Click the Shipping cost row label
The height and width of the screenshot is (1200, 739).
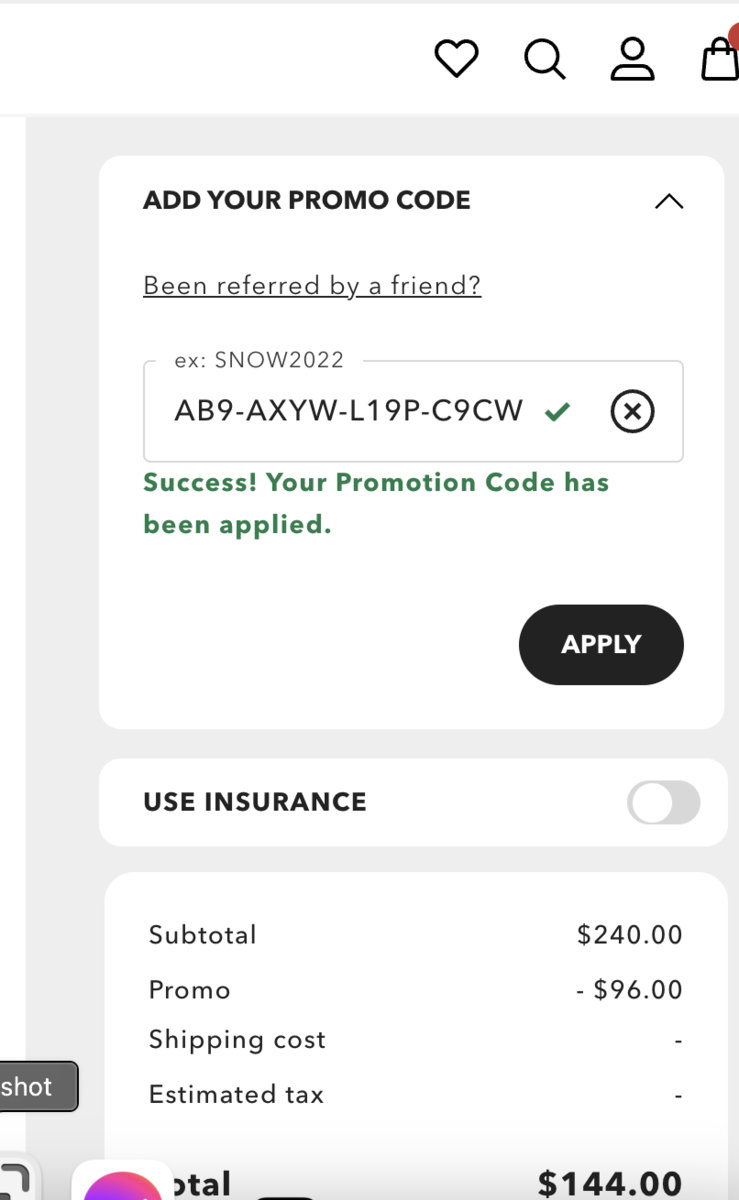[x=237, y=1040]
